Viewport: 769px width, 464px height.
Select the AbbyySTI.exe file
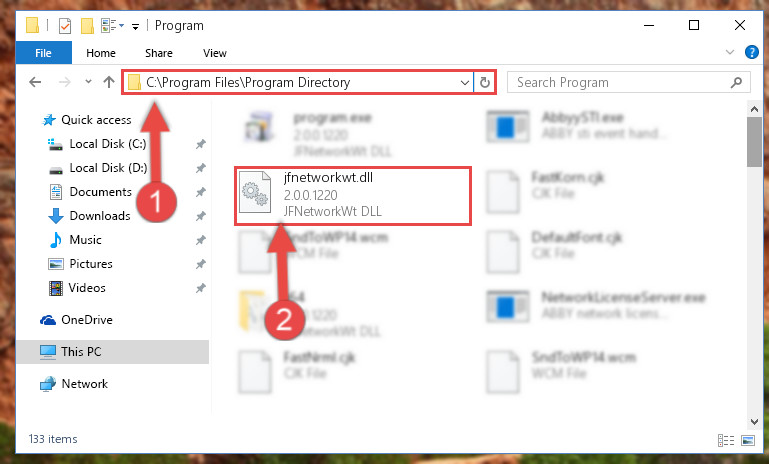click(x=579, y=126)
